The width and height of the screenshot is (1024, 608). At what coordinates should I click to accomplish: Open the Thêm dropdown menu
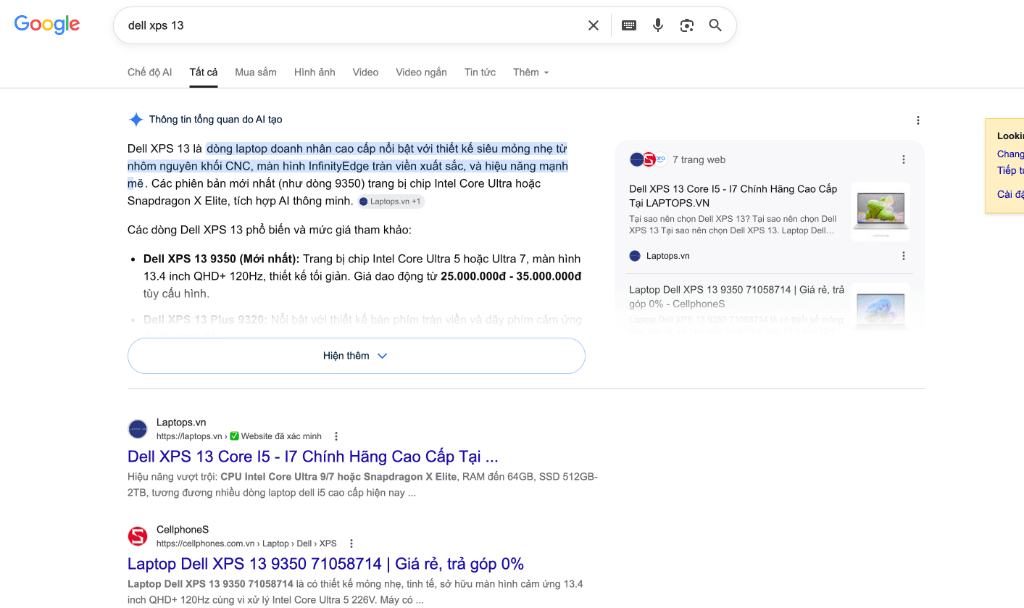point(530,72)
